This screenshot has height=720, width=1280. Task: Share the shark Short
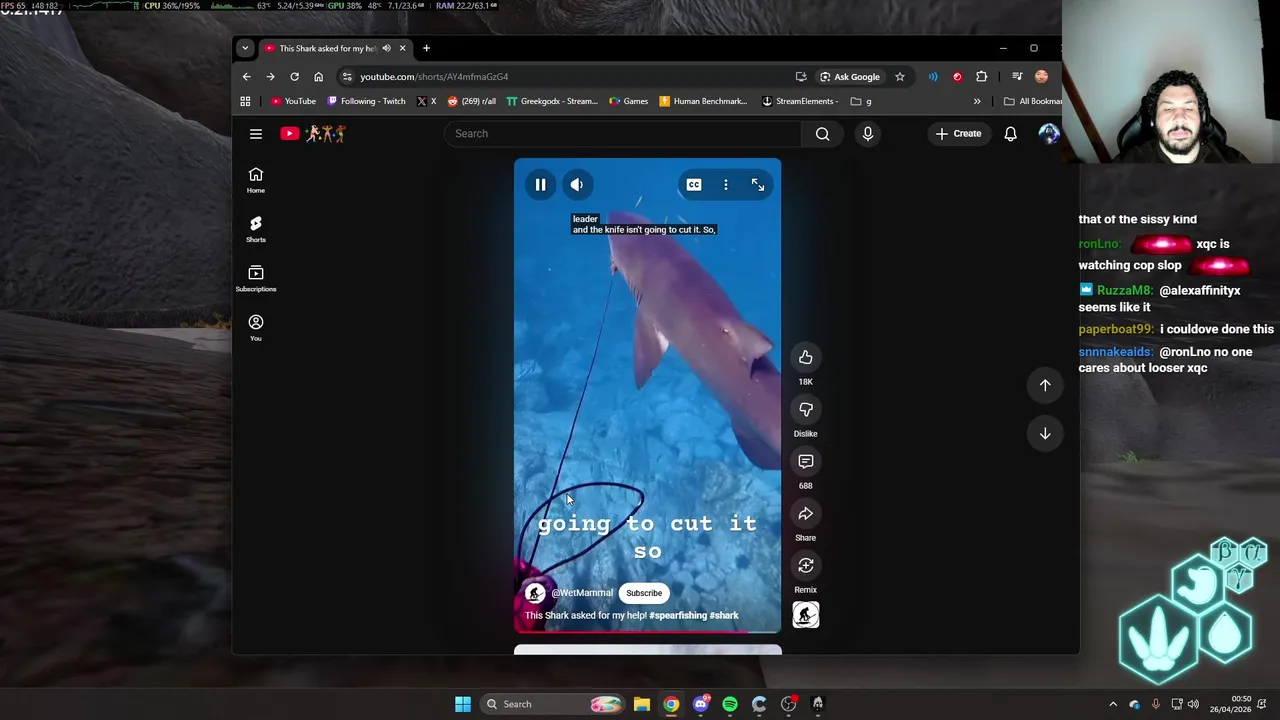point(805,514)
